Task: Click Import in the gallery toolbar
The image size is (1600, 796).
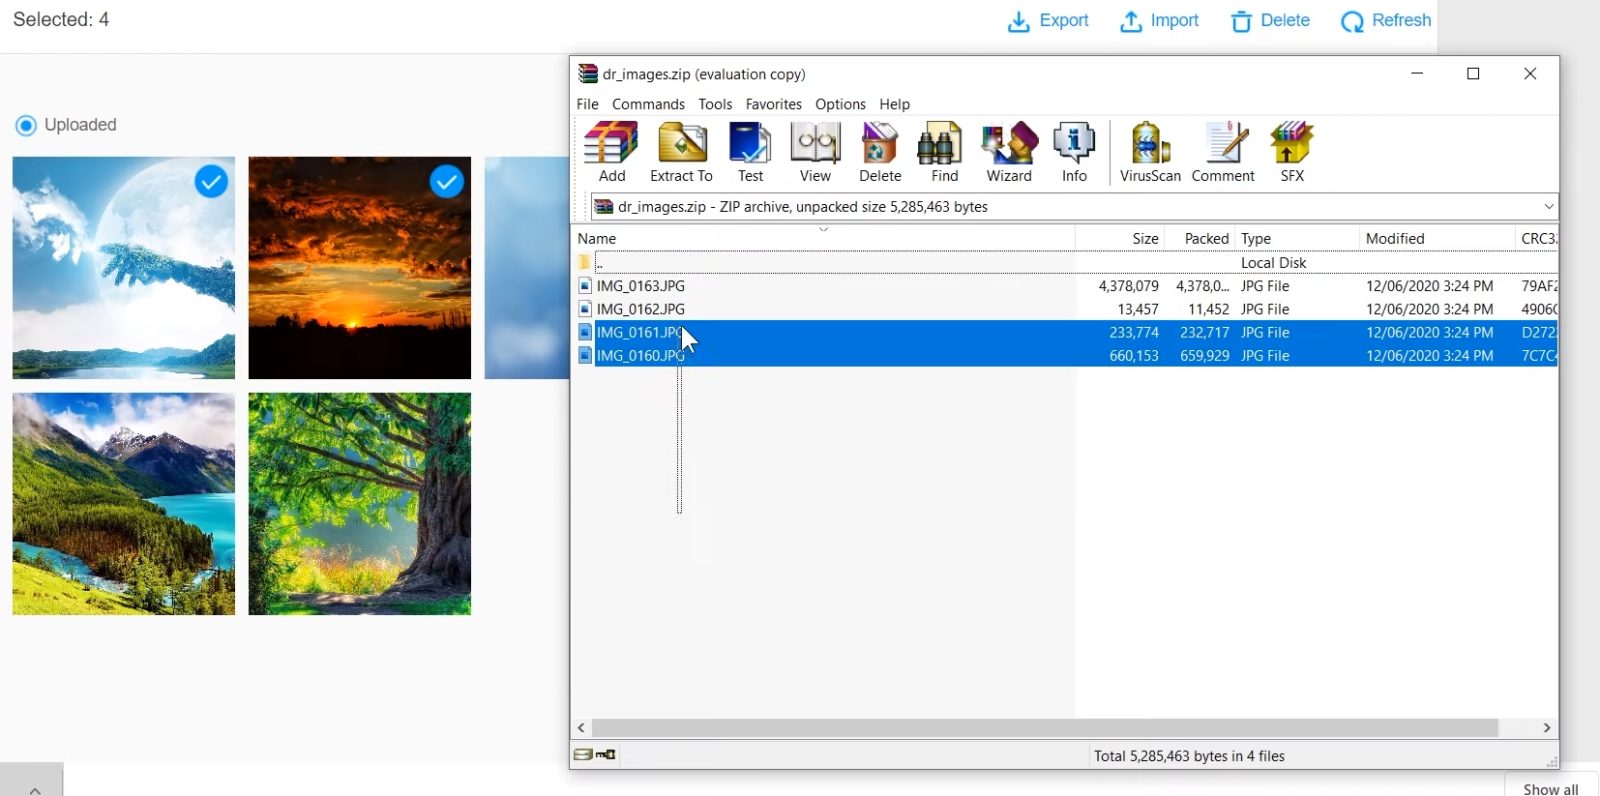Action: coord(1159,21)
